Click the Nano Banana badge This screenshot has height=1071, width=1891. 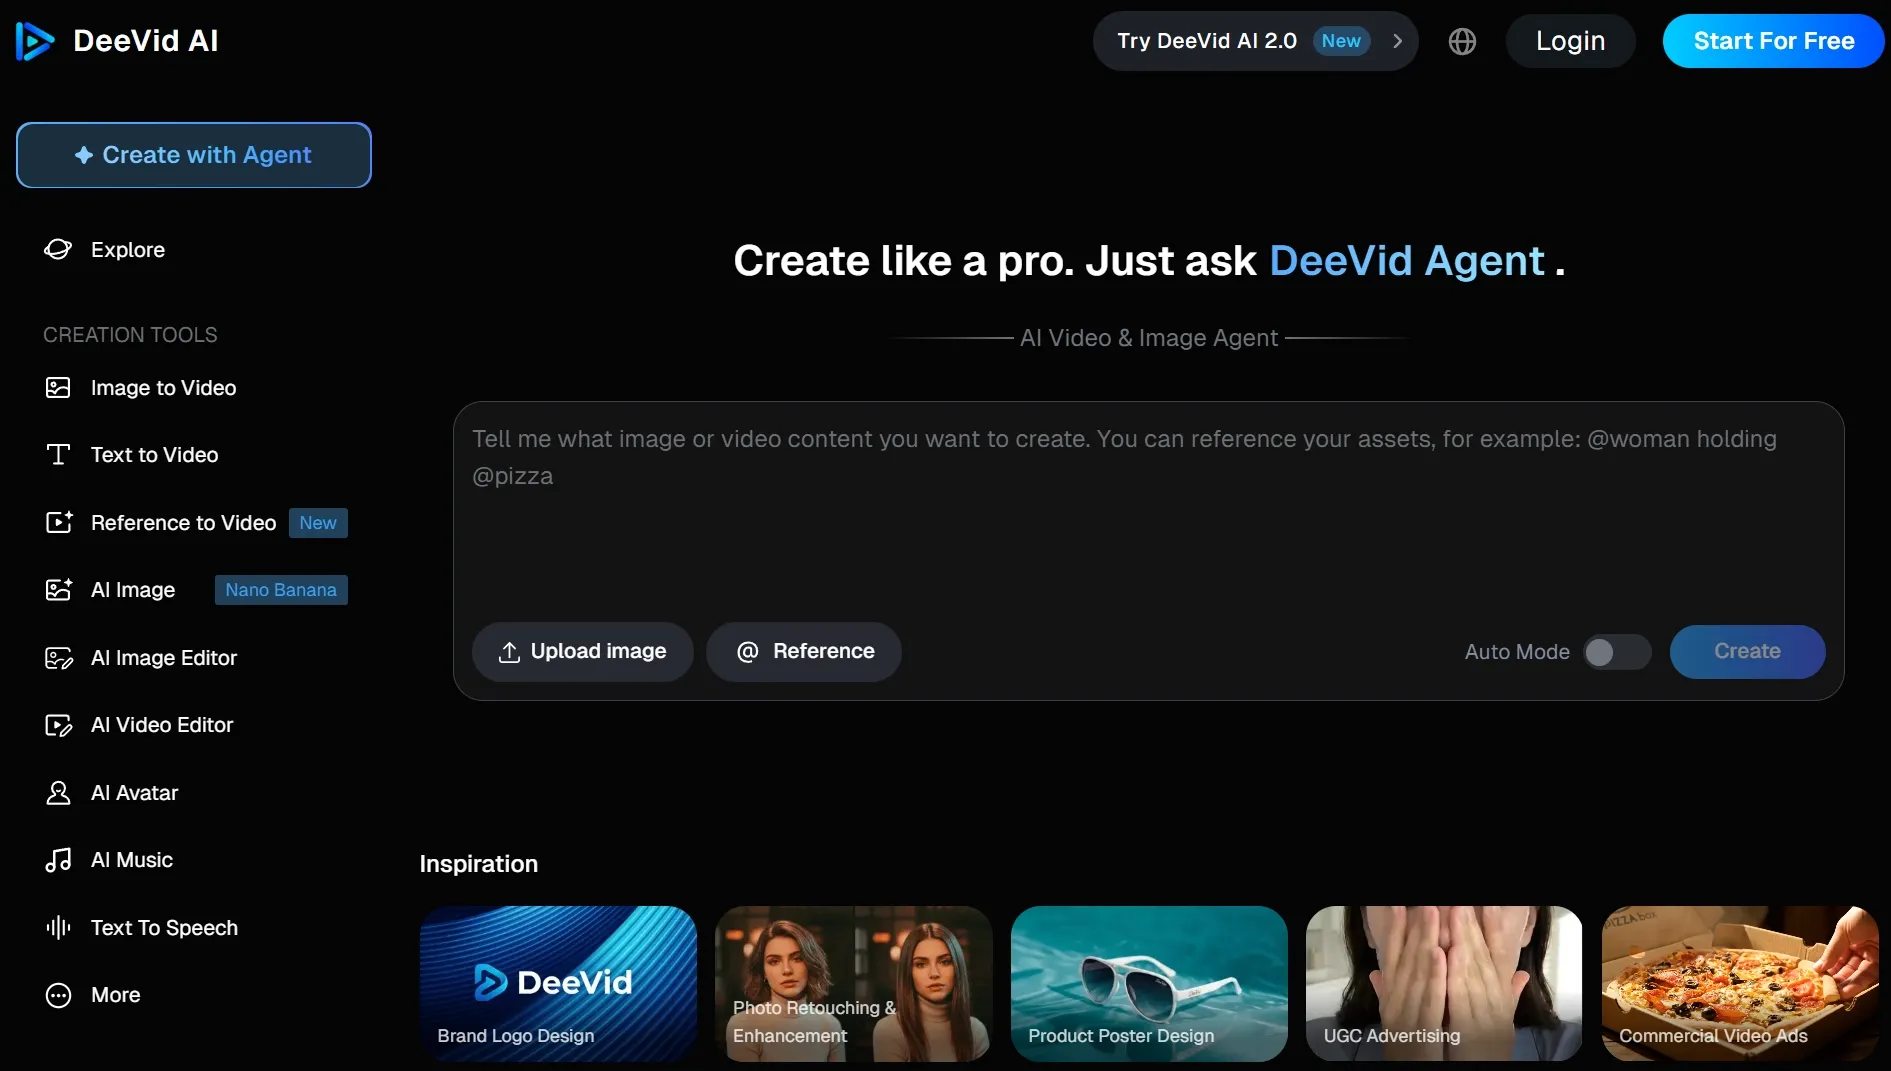pyautogui.click(x=281, y=590)
